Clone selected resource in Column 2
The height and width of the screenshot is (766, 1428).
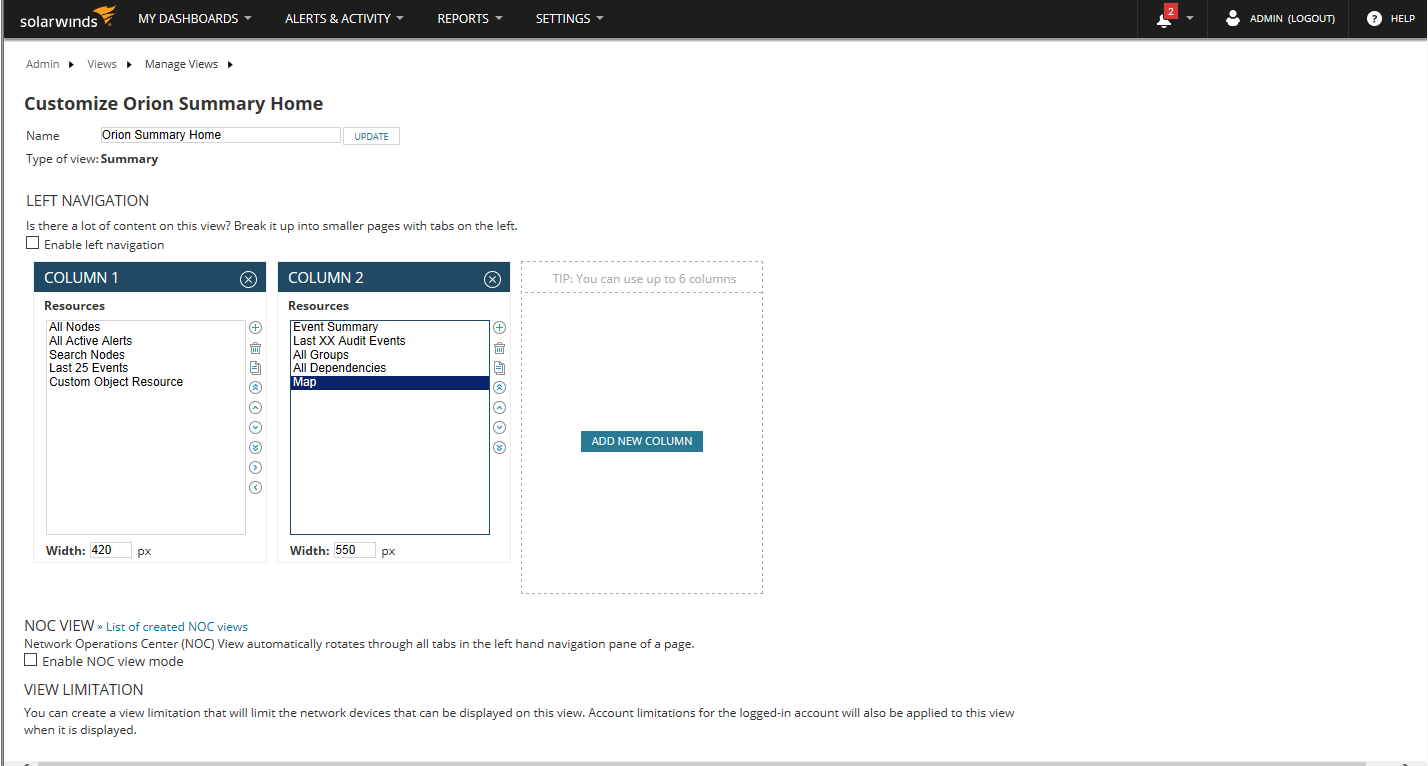point(500,367)
